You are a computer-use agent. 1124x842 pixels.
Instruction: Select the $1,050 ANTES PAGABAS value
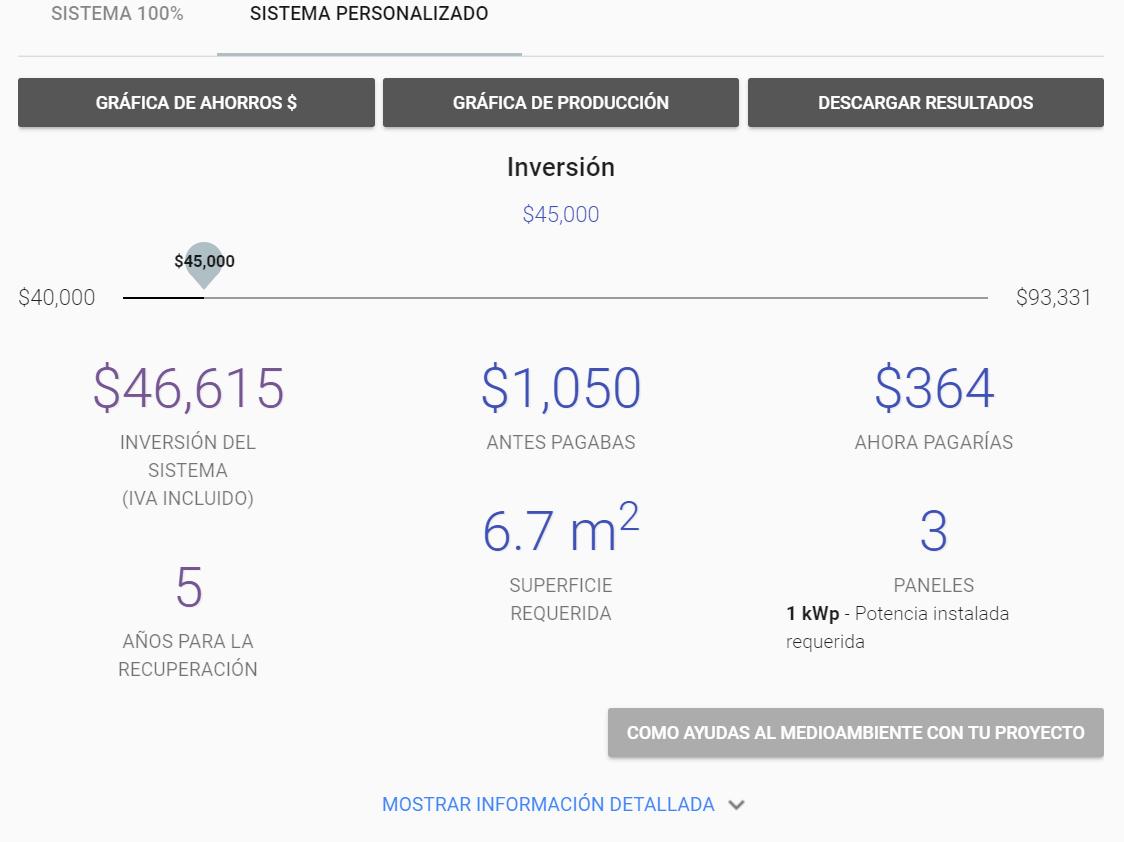pyautogui.click(x=561, y=388)
